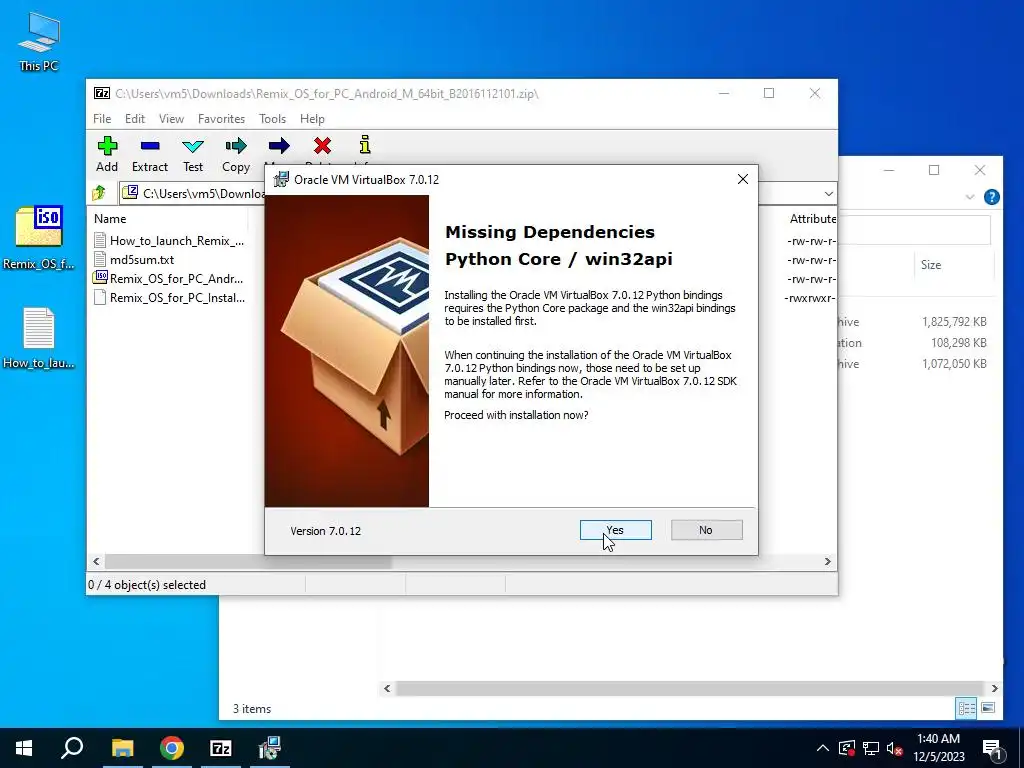The width and height of the screenshot is (1024, 768).
Task: Select the Remix_OS_for_PC_Andr... ISO entry
Action: (168, 279)
